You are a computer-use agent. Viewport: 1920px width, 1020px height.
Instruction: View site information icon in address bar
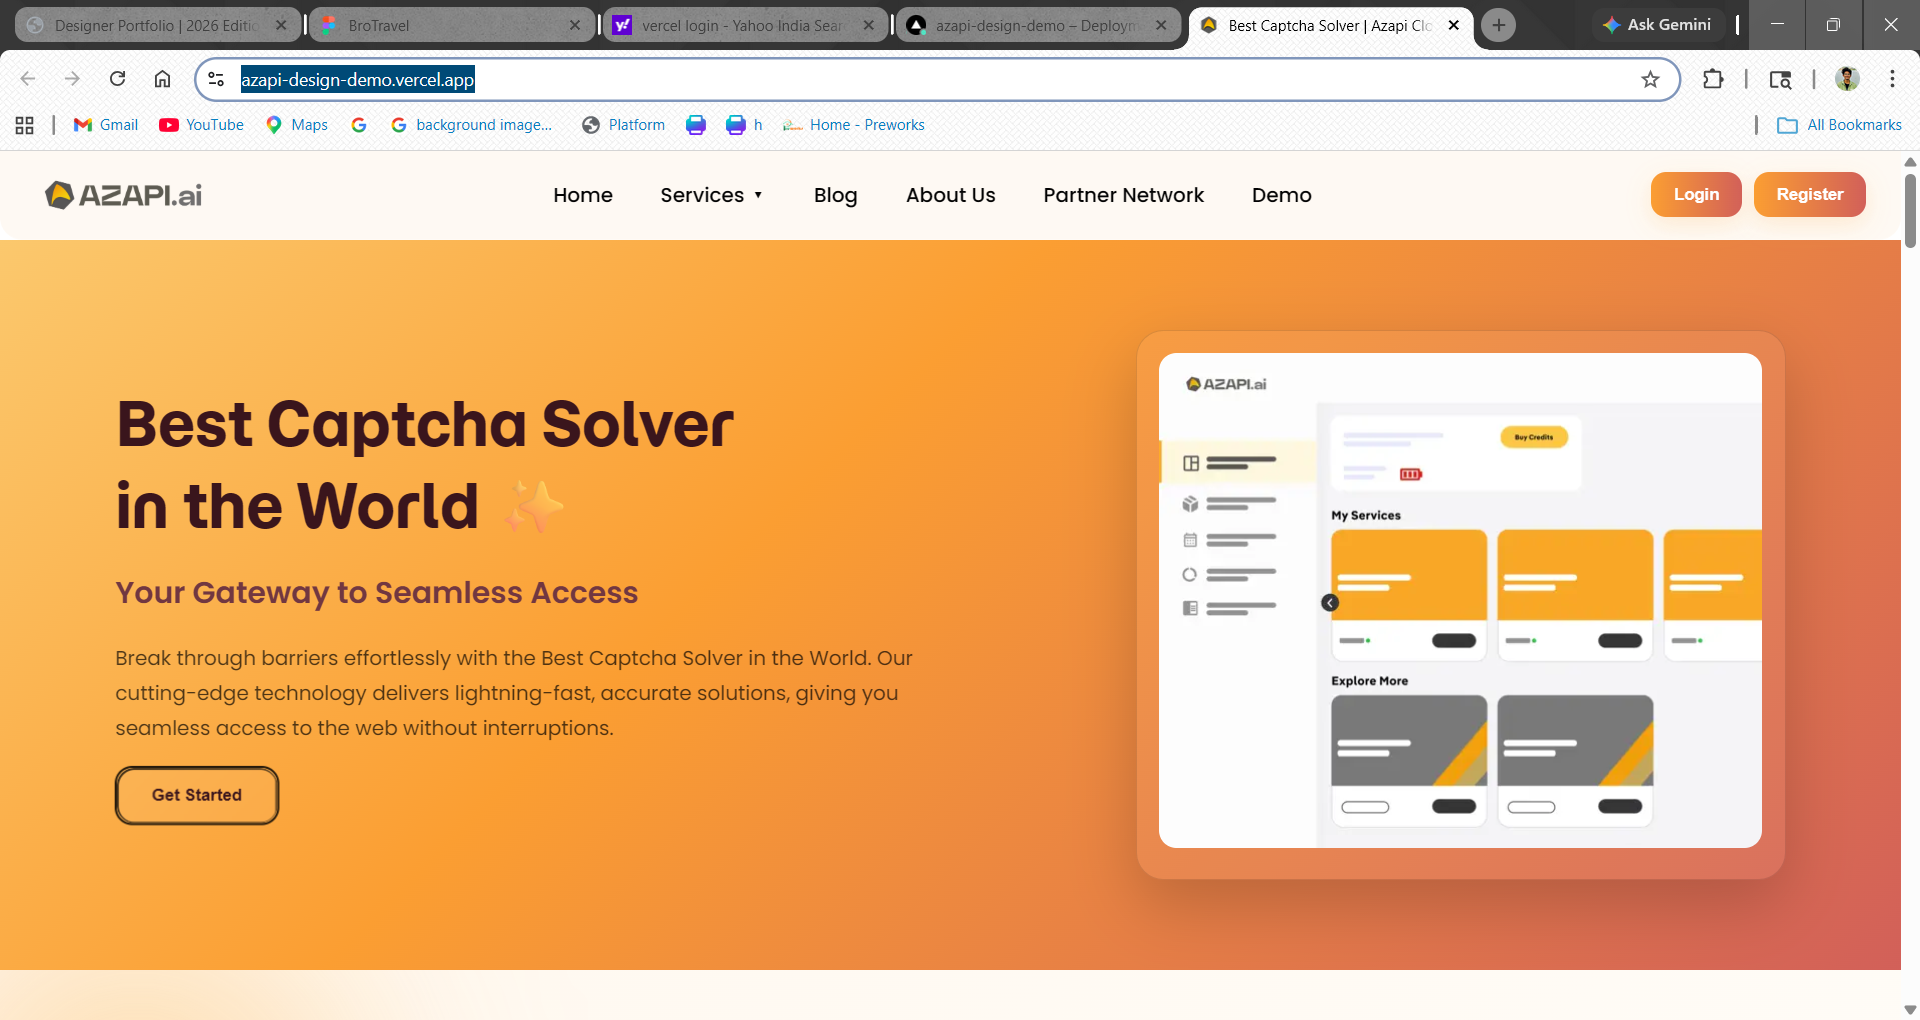click(x=216, y=79)
